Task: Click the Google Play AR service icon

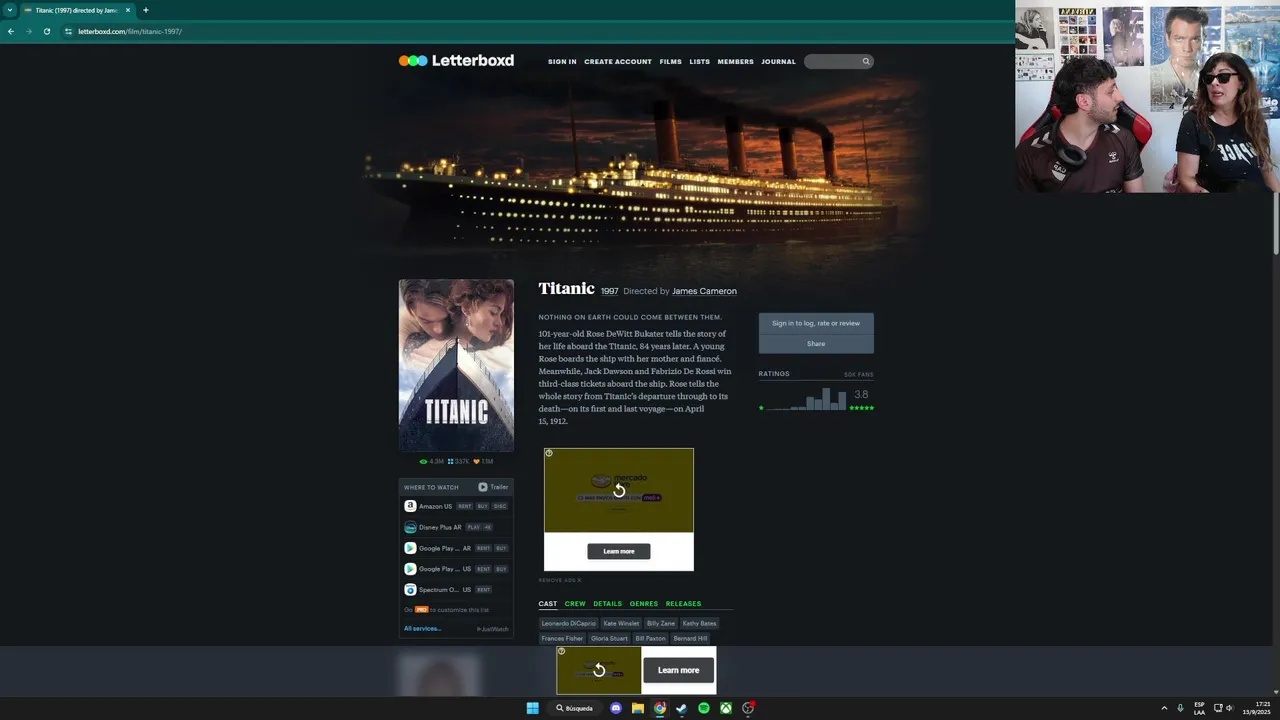Action: 410,548
